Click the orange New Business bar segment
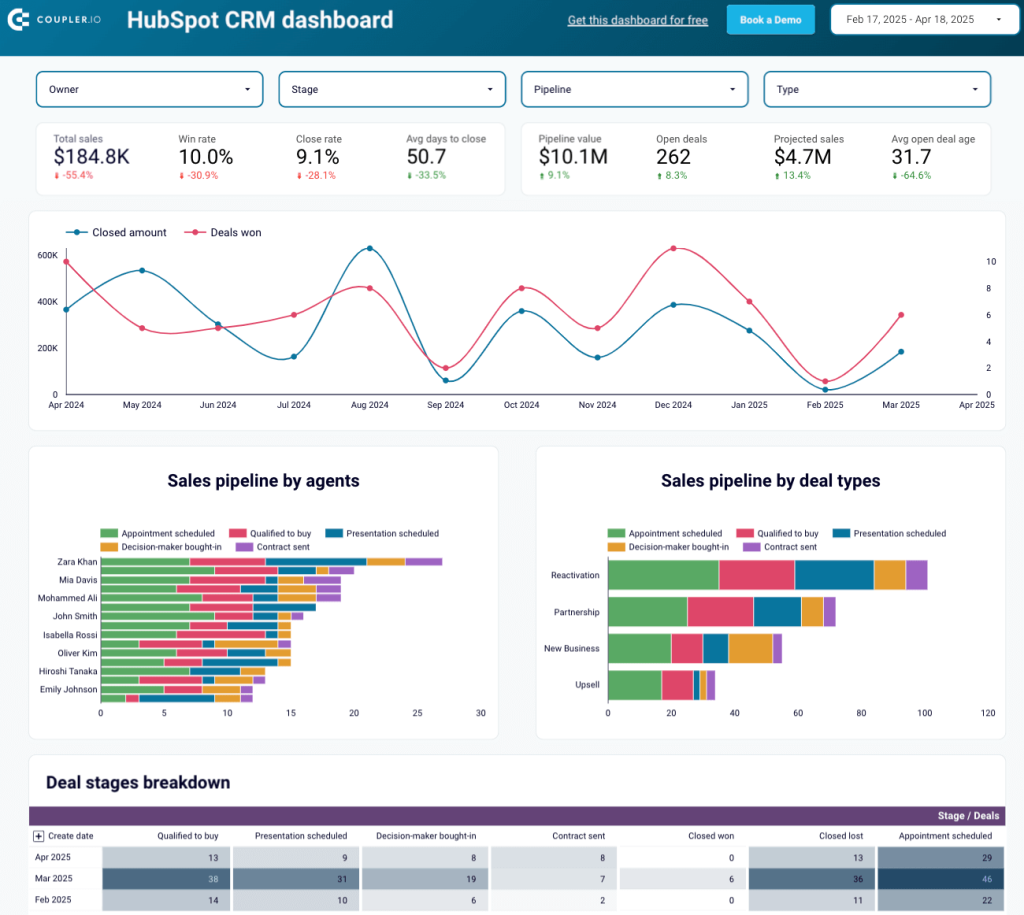Viewport: 1024px width, 915px height. pos(750,649)
